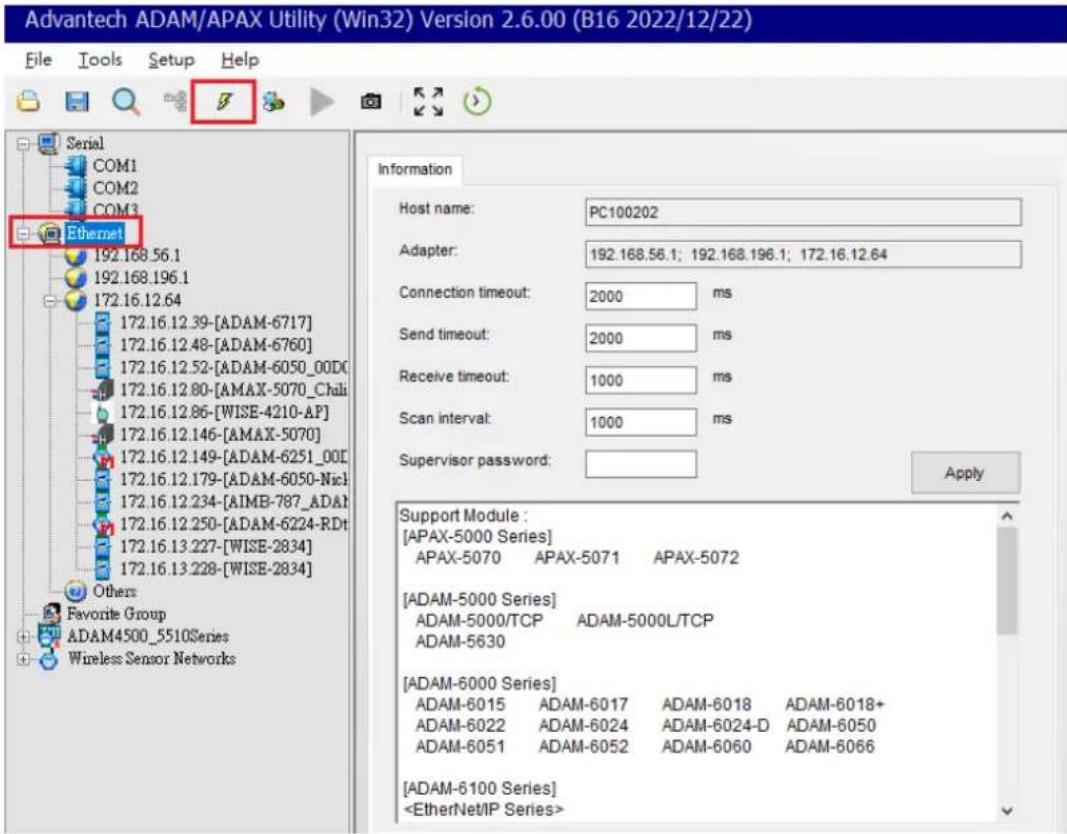The width and height of the screenshot is (1067, 834).
Task: Click the Supervisor password field
Action: (x=641, y=464)
